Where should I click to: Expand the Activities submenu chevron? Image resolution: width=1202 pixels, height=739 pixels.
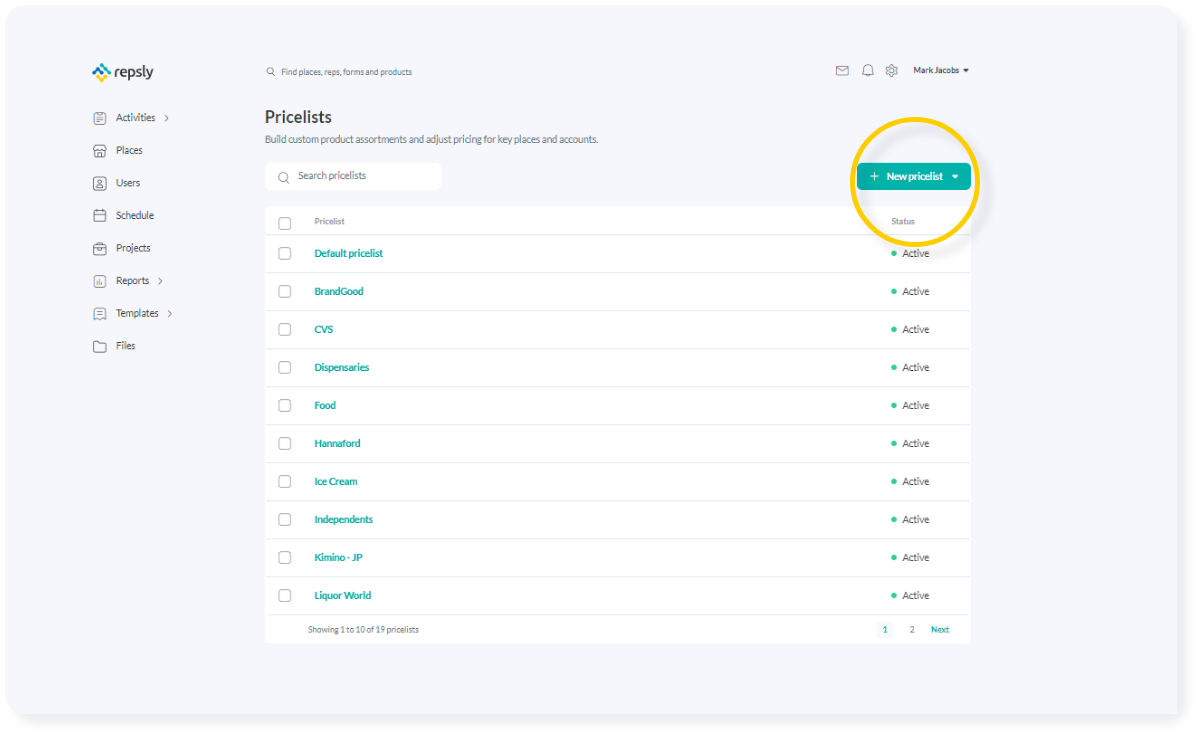pos(166,118)
